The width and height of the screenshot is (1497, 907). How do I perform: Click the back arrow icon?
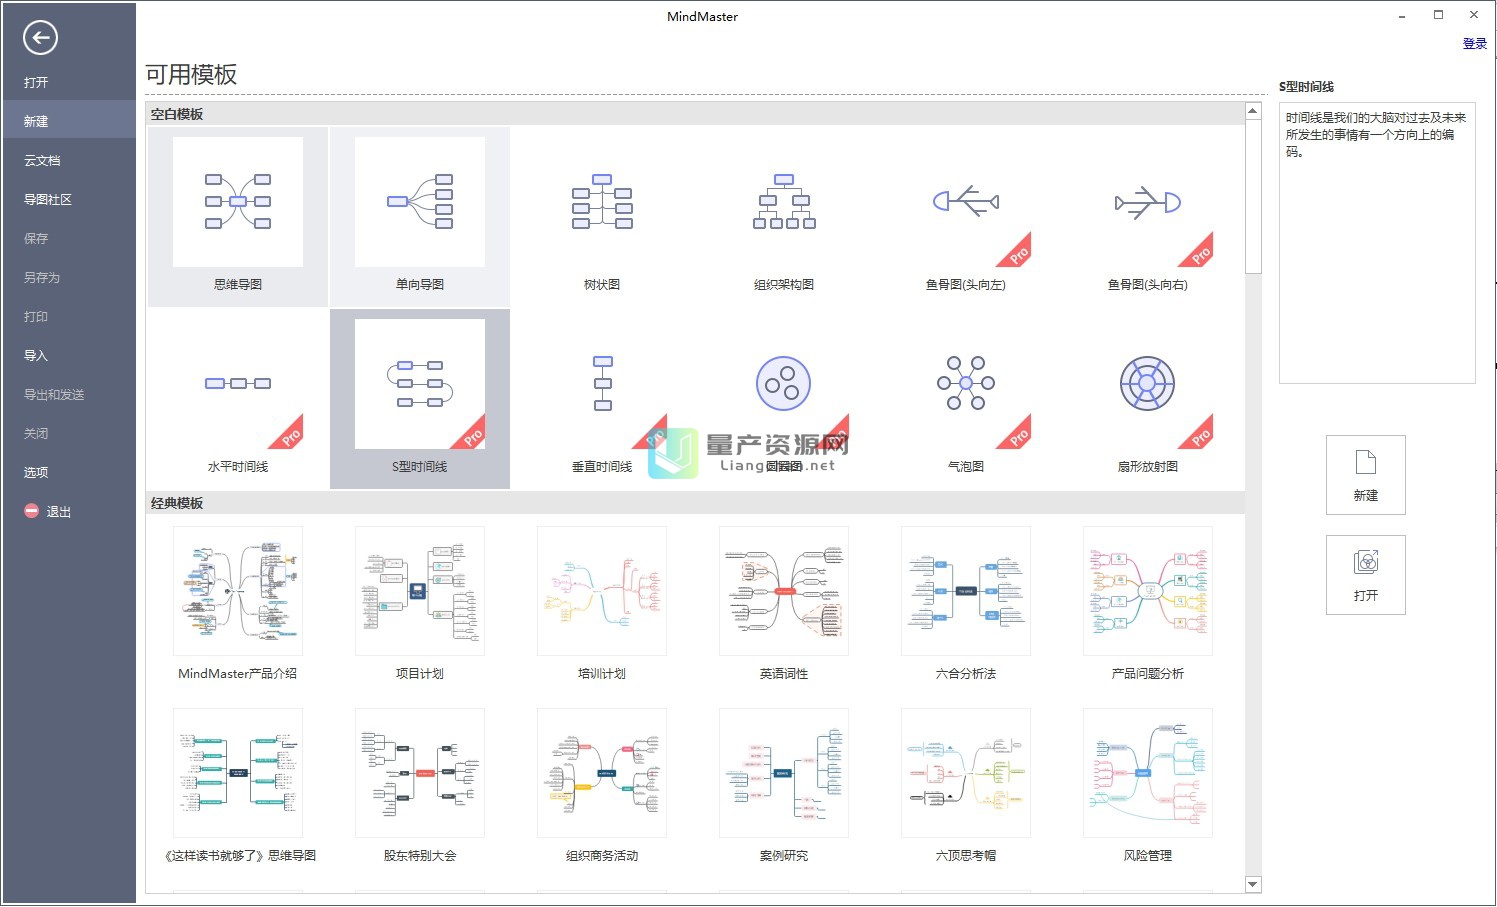point(40,38)
